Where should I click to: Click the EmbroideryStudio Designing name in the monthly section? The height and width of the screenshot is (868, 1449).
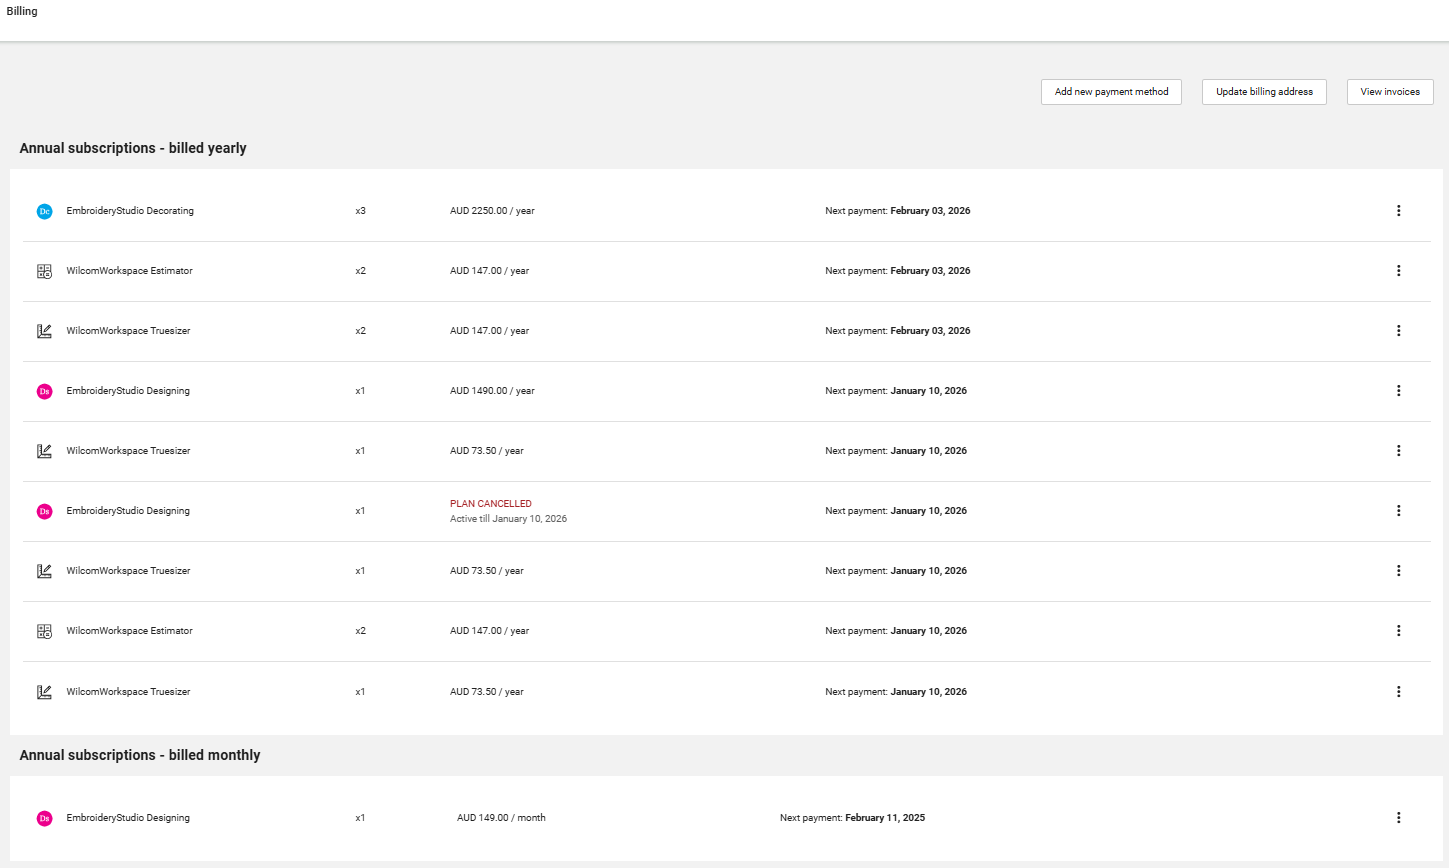(x=128, y=818)
